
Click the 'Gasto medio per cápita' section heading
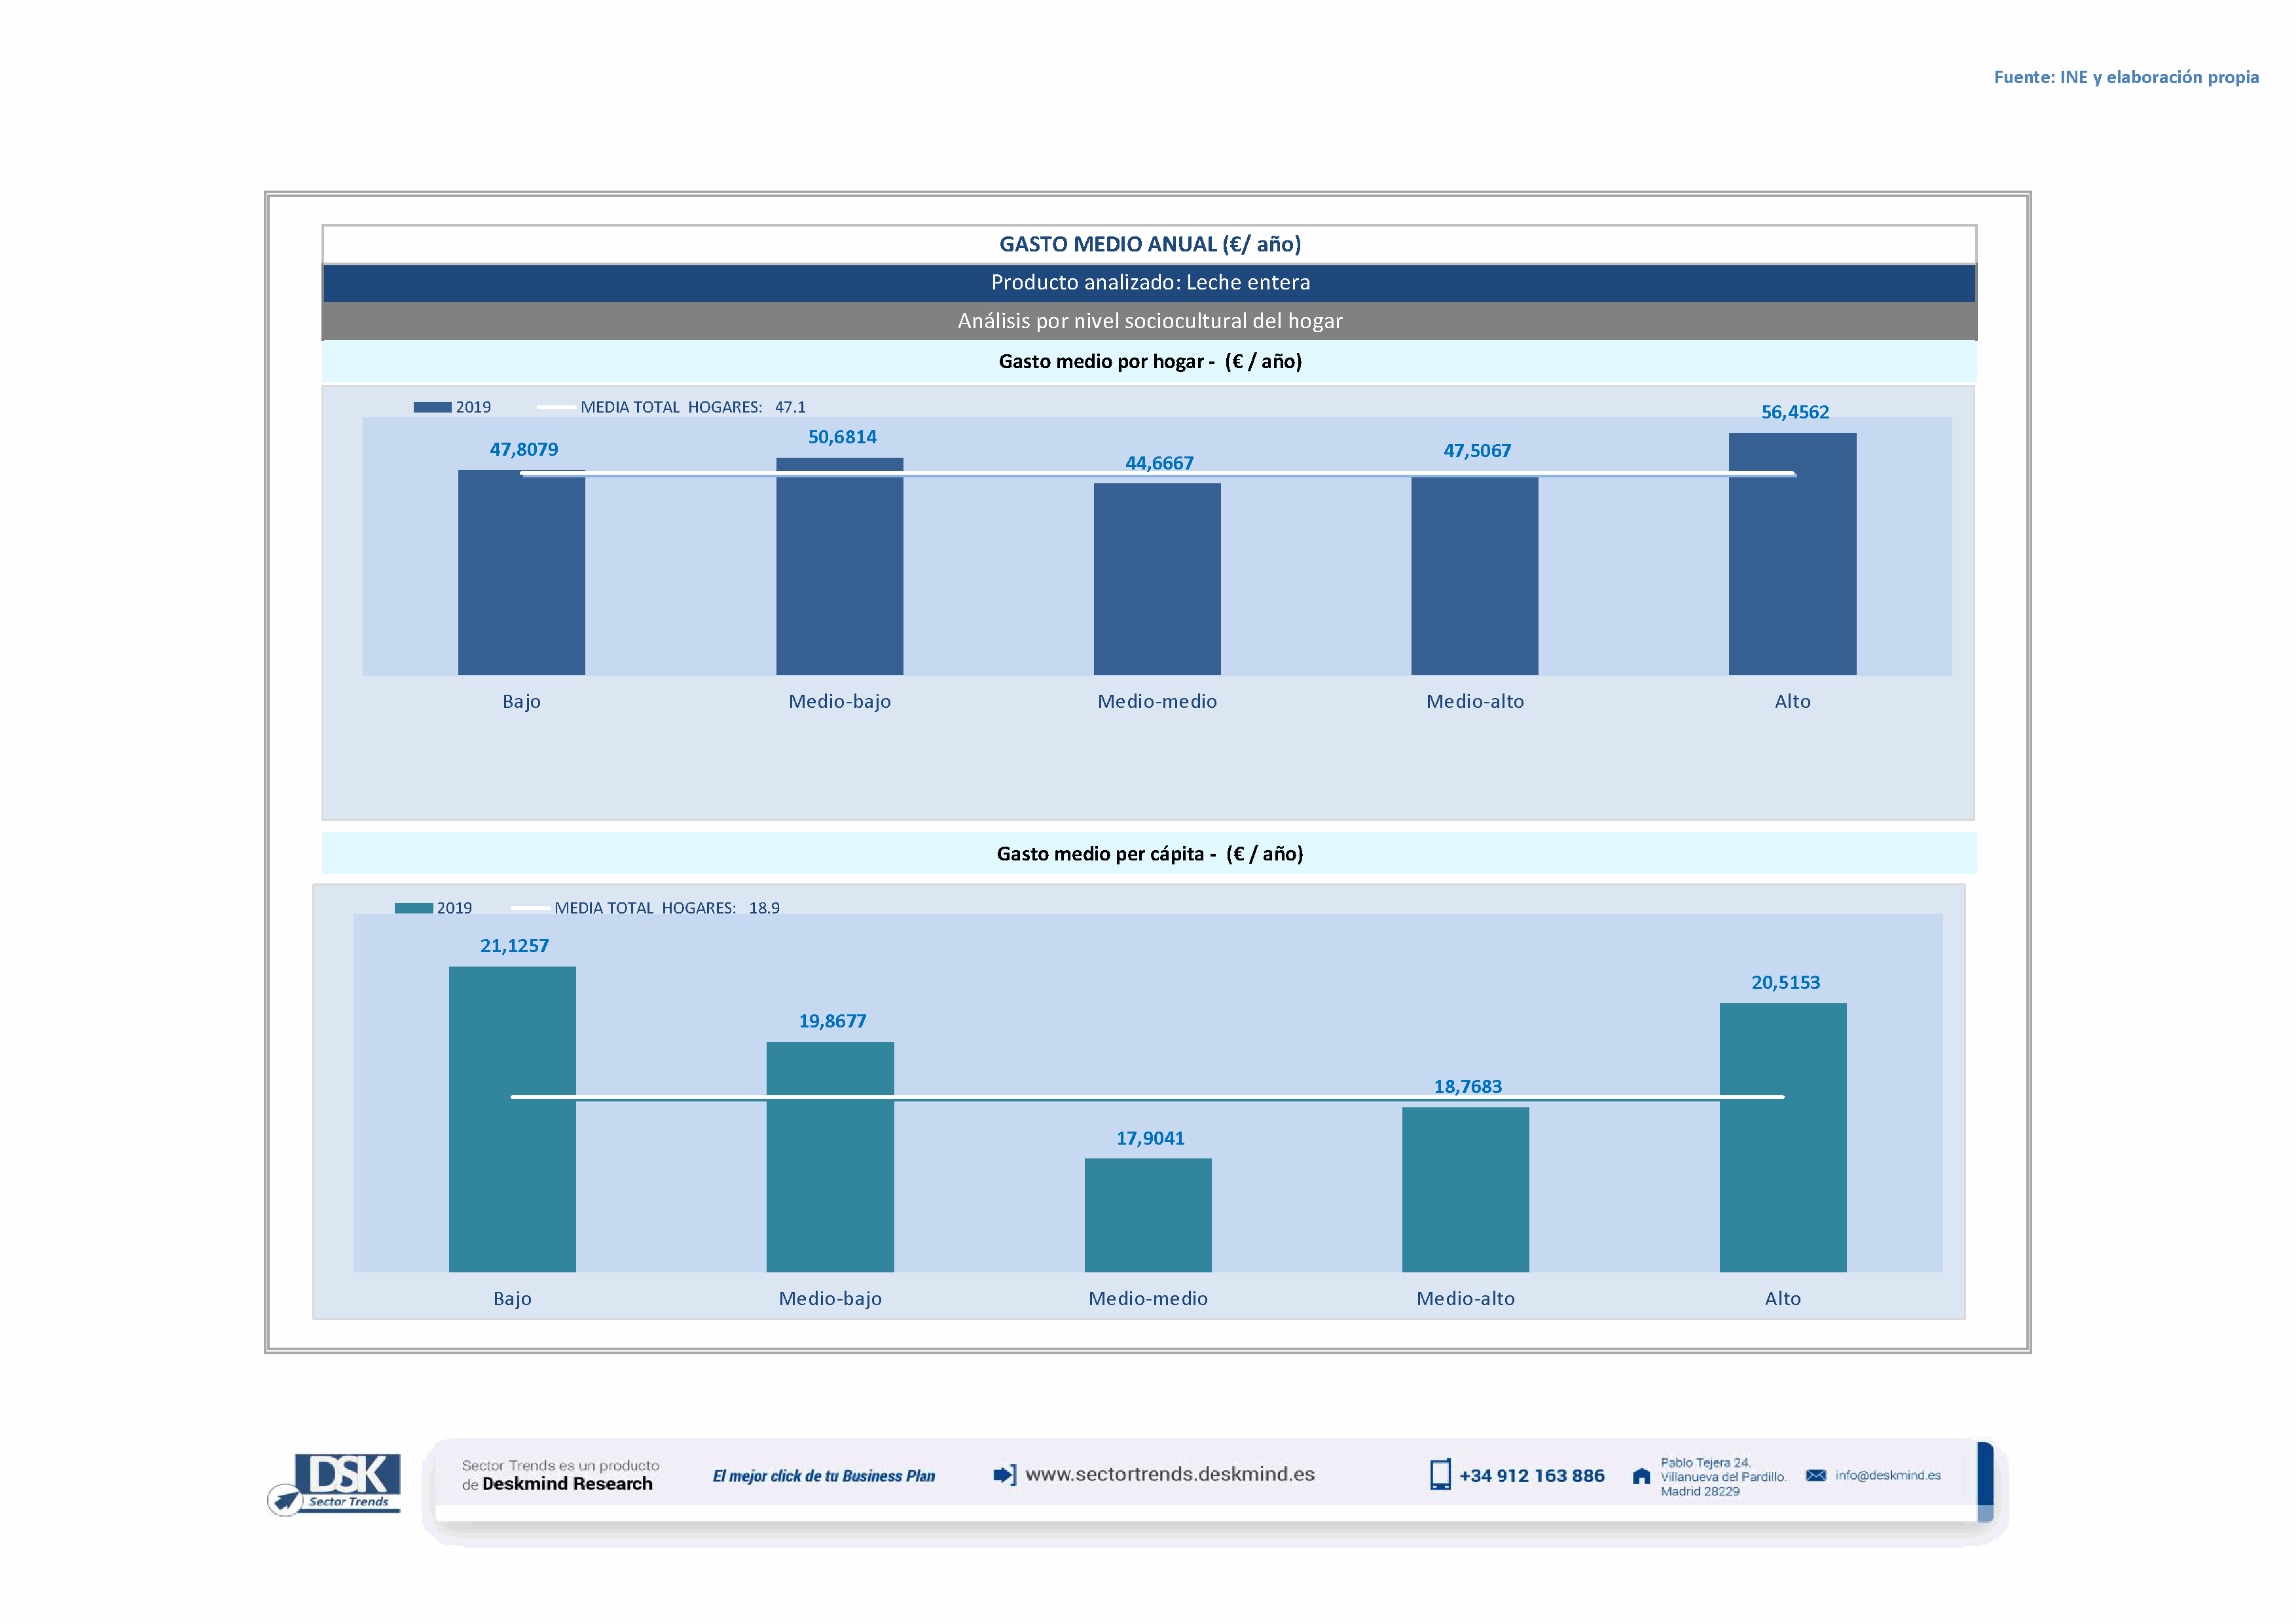tap(1149, 854)
